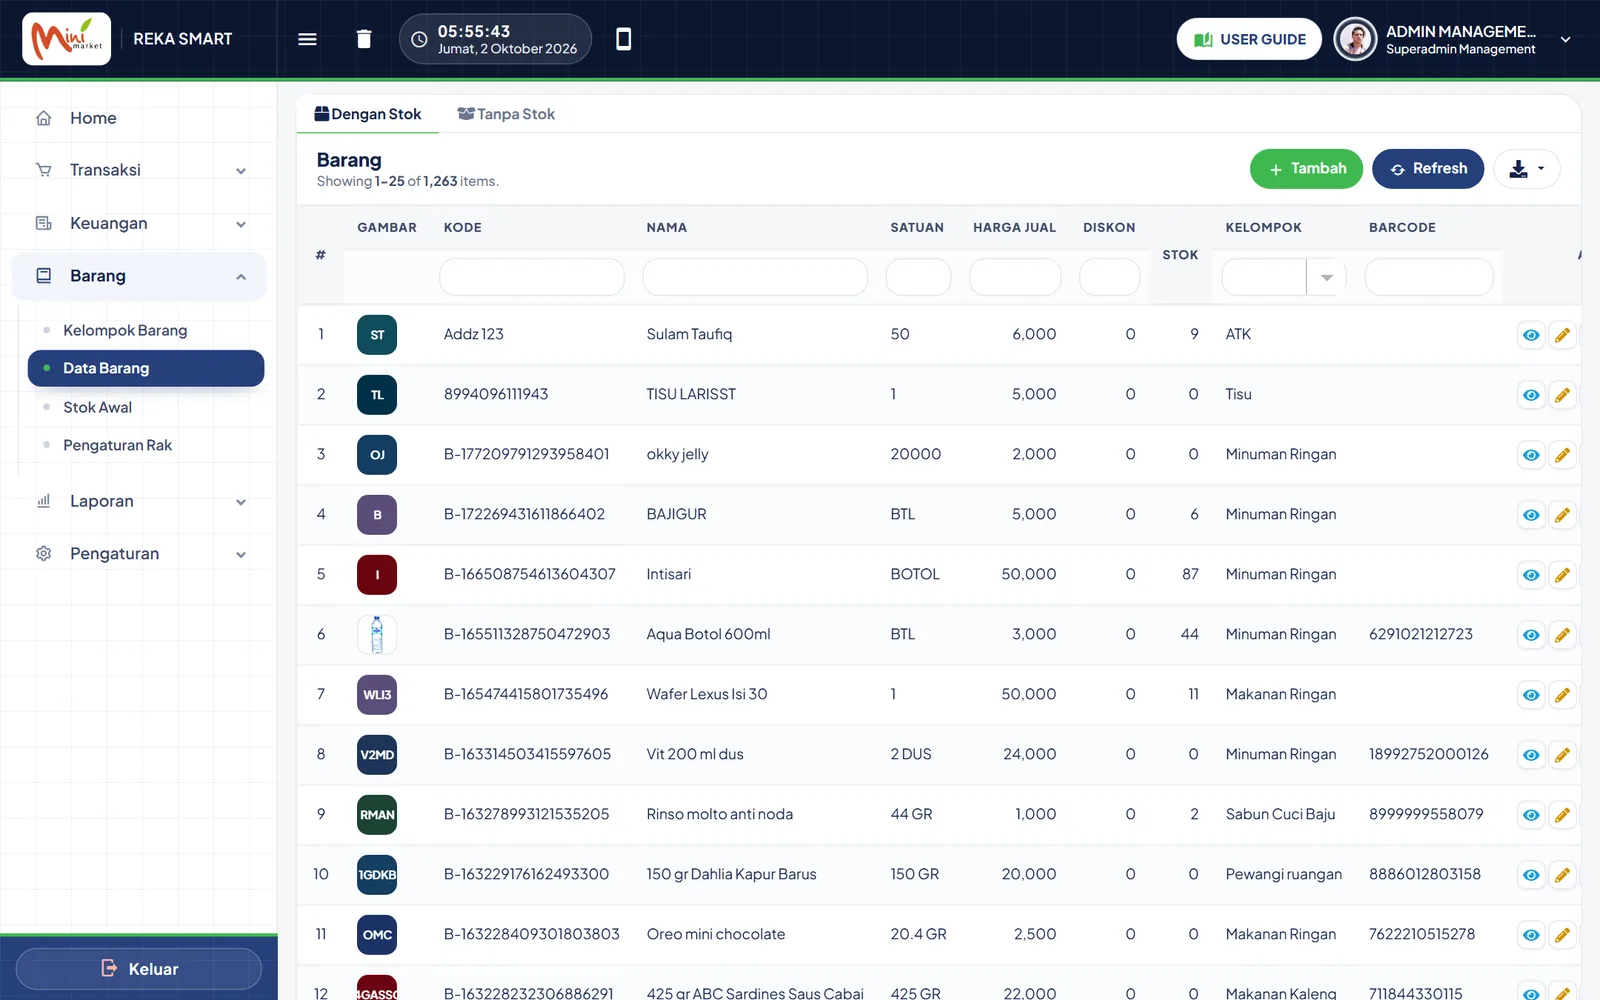Click pencil icon for Oreo mini chocolate
Image resolution: width=1600 pixels, height=1000 pixels.
pos(1562,935)
